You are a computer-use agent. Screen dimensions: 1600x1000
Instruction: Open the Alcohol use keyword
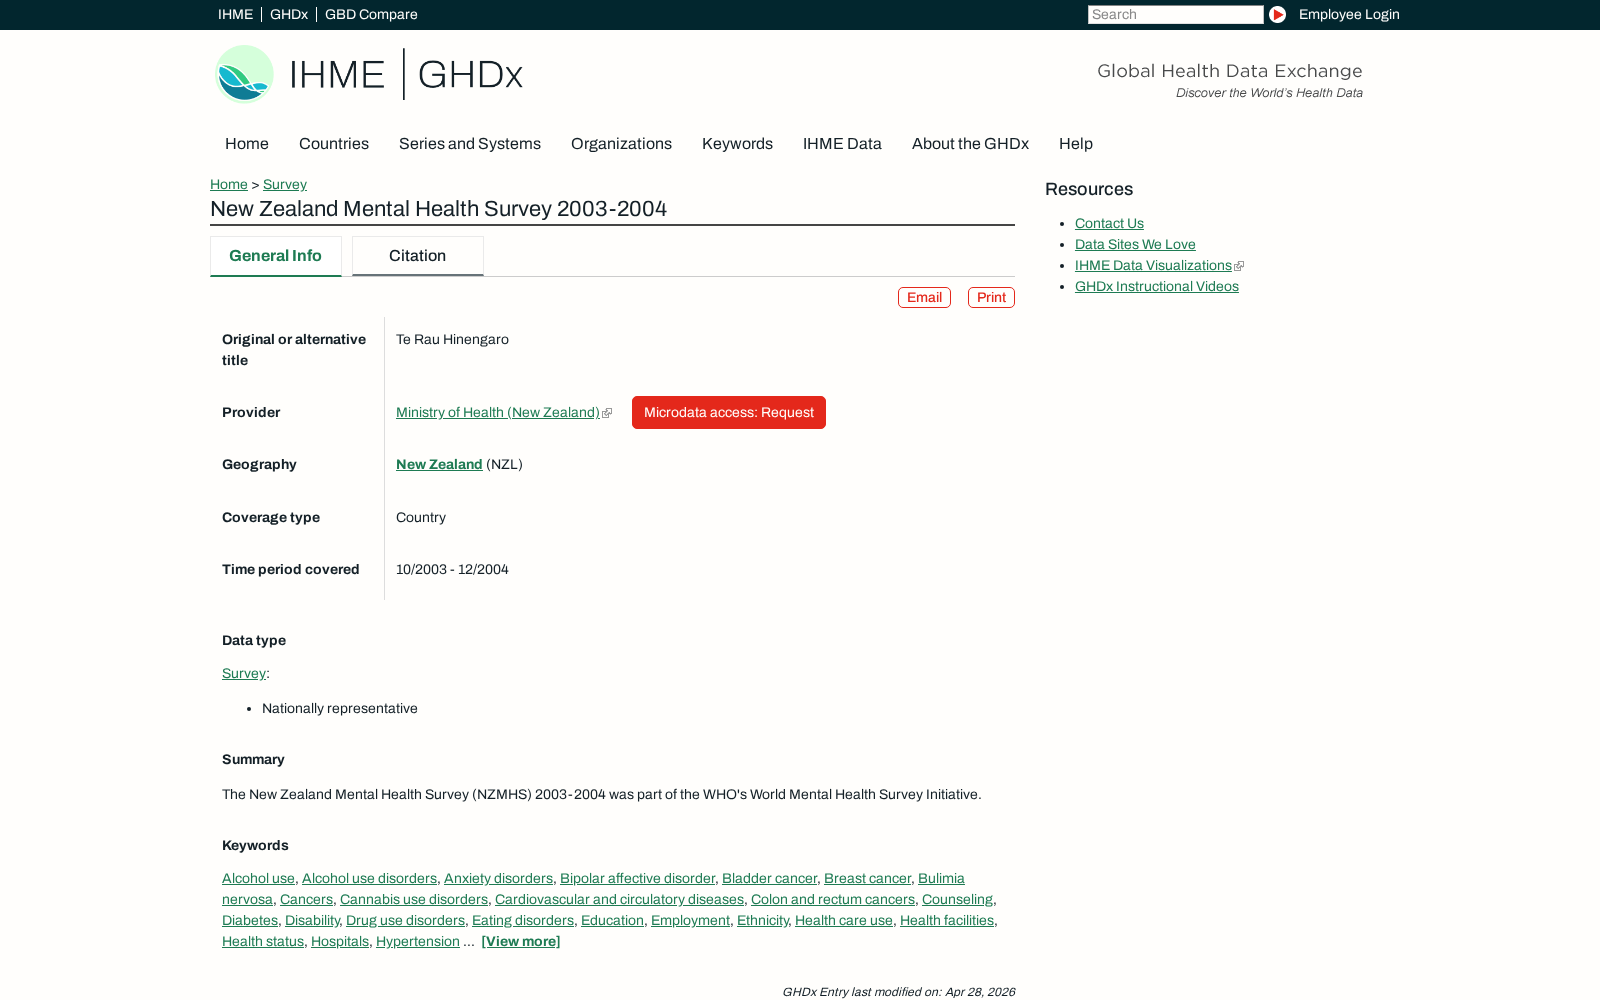tap(258, 878)
